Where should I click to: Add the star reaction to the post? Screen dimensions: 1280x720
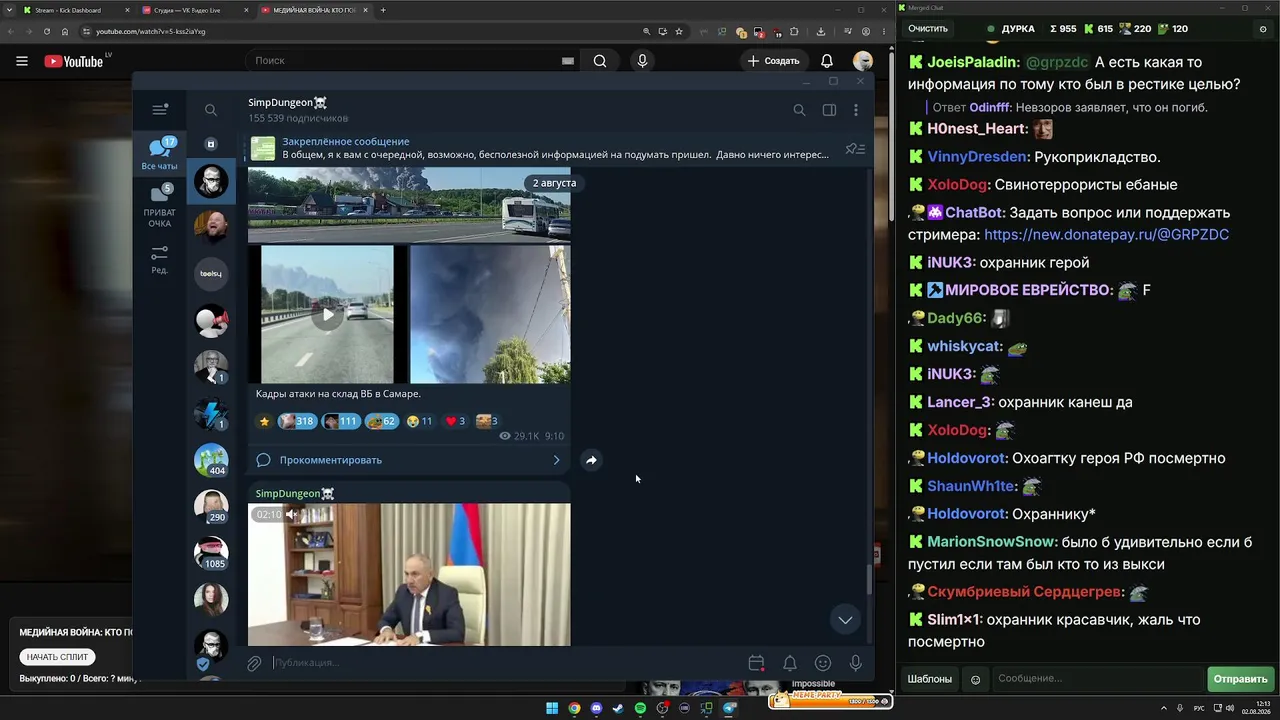click(264, 421)
